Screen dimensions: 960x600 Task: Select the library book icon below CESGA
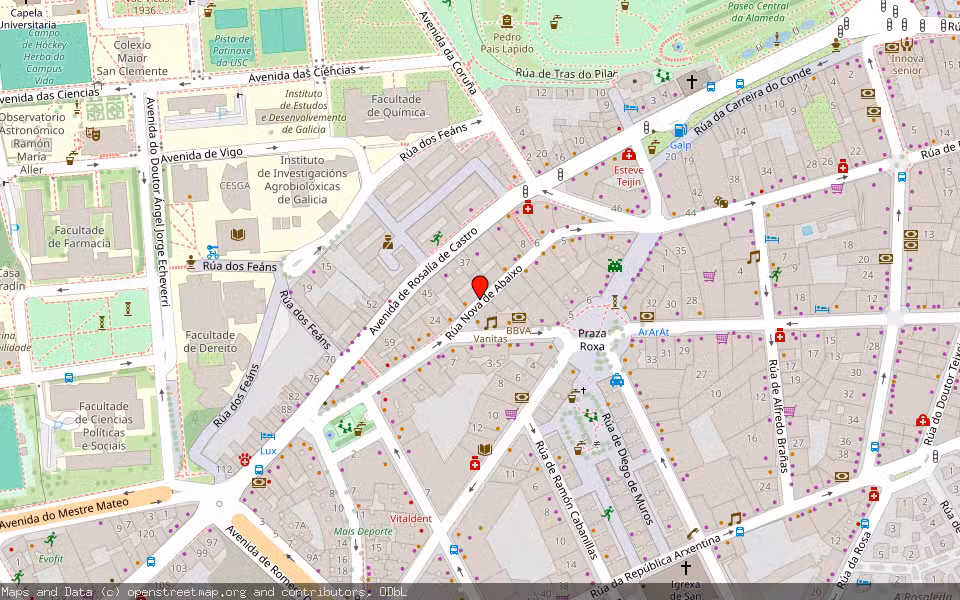click(238, 234)
